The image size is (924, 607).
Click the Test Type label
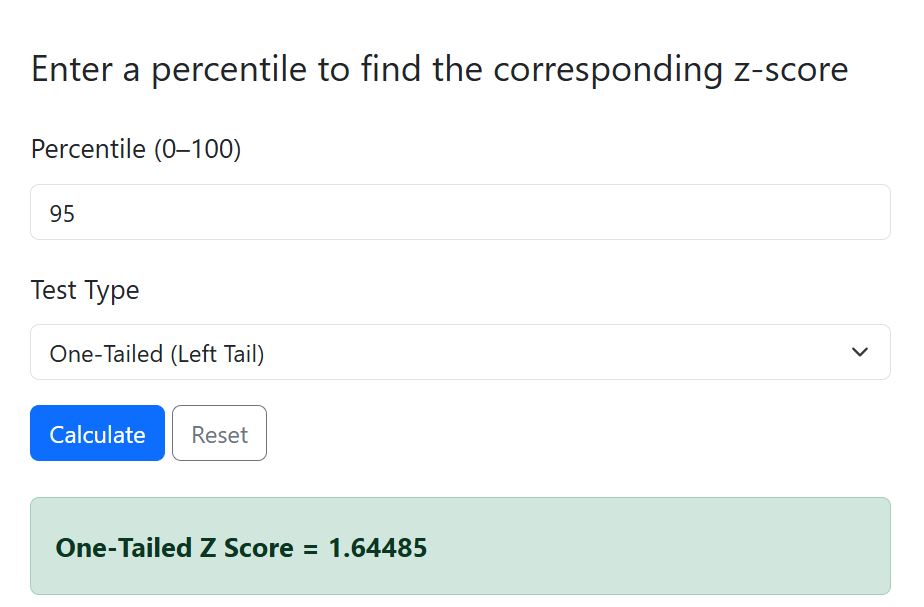click(84, 290)
